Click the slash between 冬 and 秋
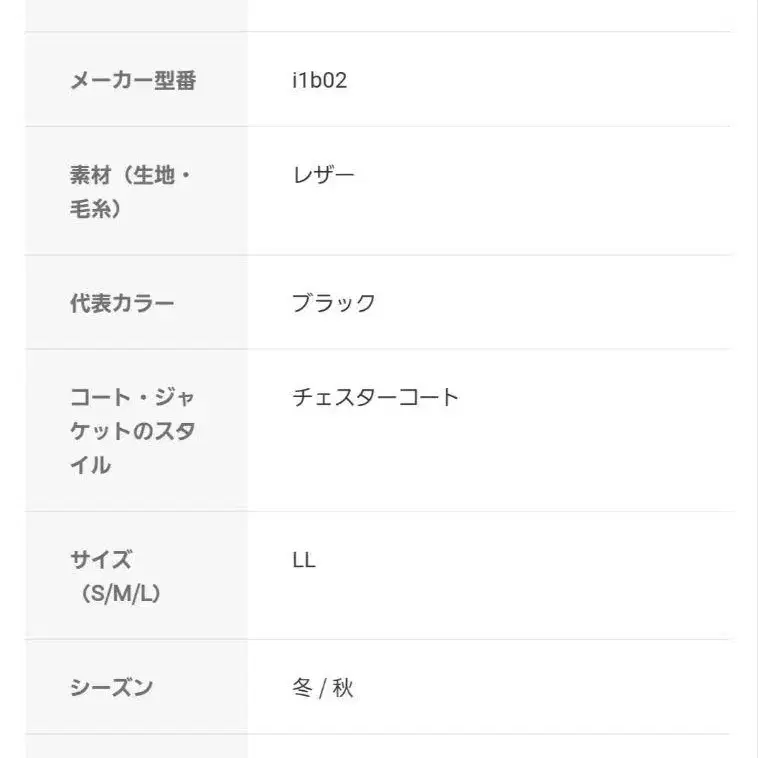This screenshot has width=758, height=758. [x=322, y=689]
